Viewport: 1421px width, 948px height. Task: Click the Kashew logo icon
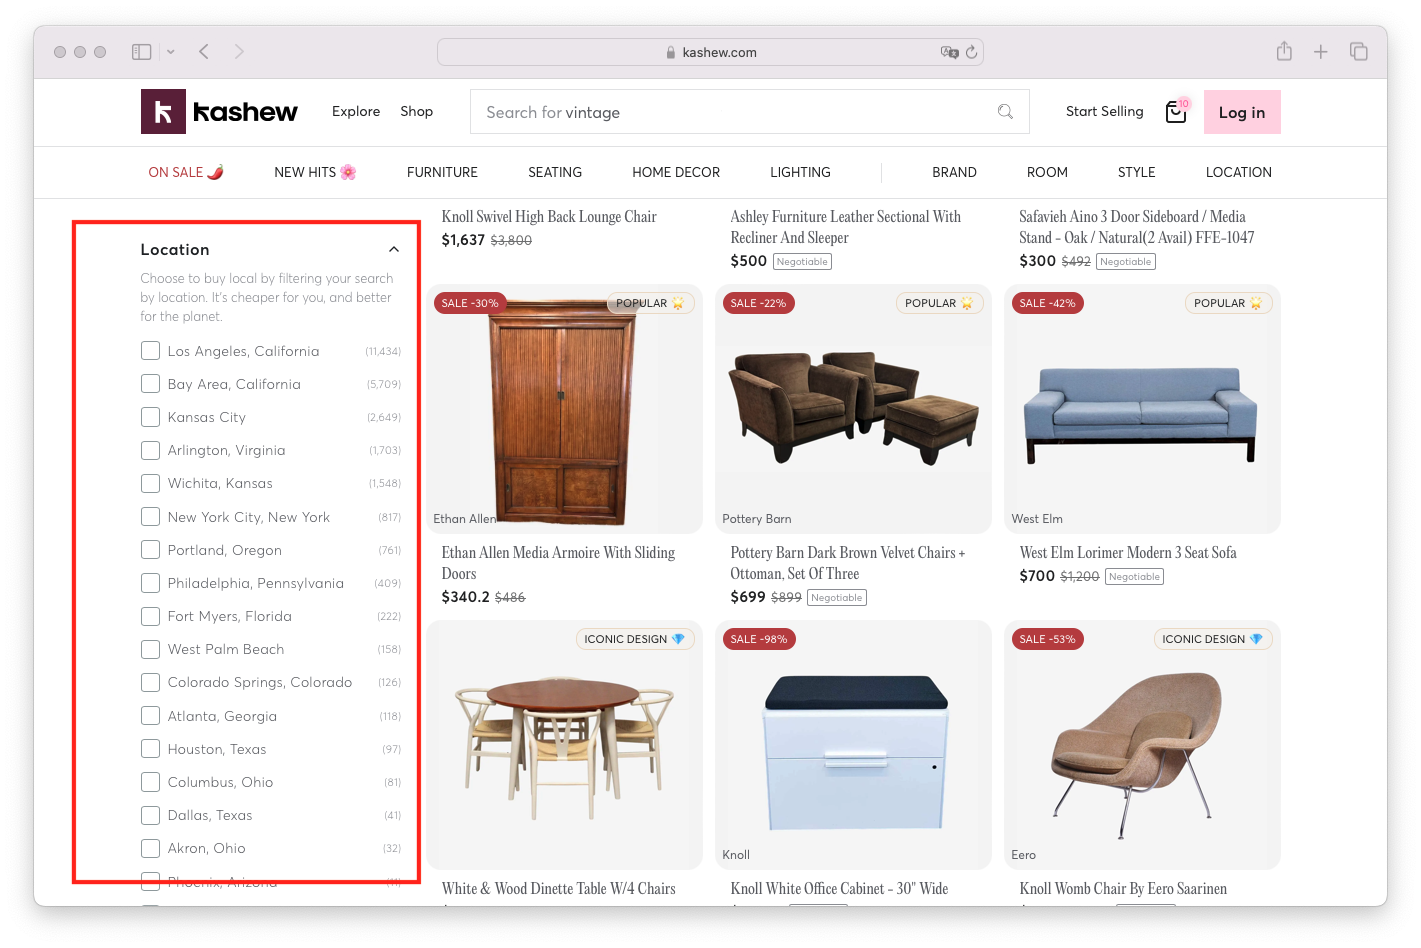point(163,112)
